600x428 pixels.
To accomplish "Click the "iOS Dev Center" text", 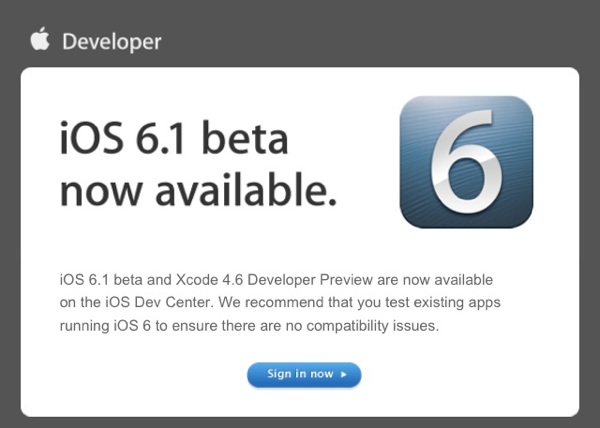I will (158, 303).
